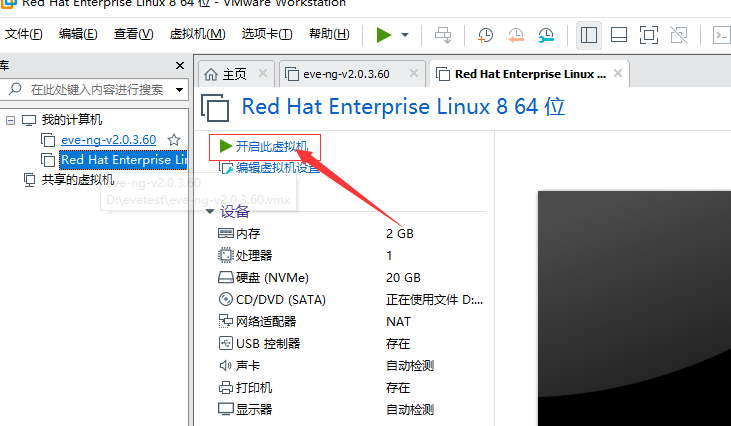
Task: Click the 声卡 自动检测 value
Action: click(x=410, y=365)
